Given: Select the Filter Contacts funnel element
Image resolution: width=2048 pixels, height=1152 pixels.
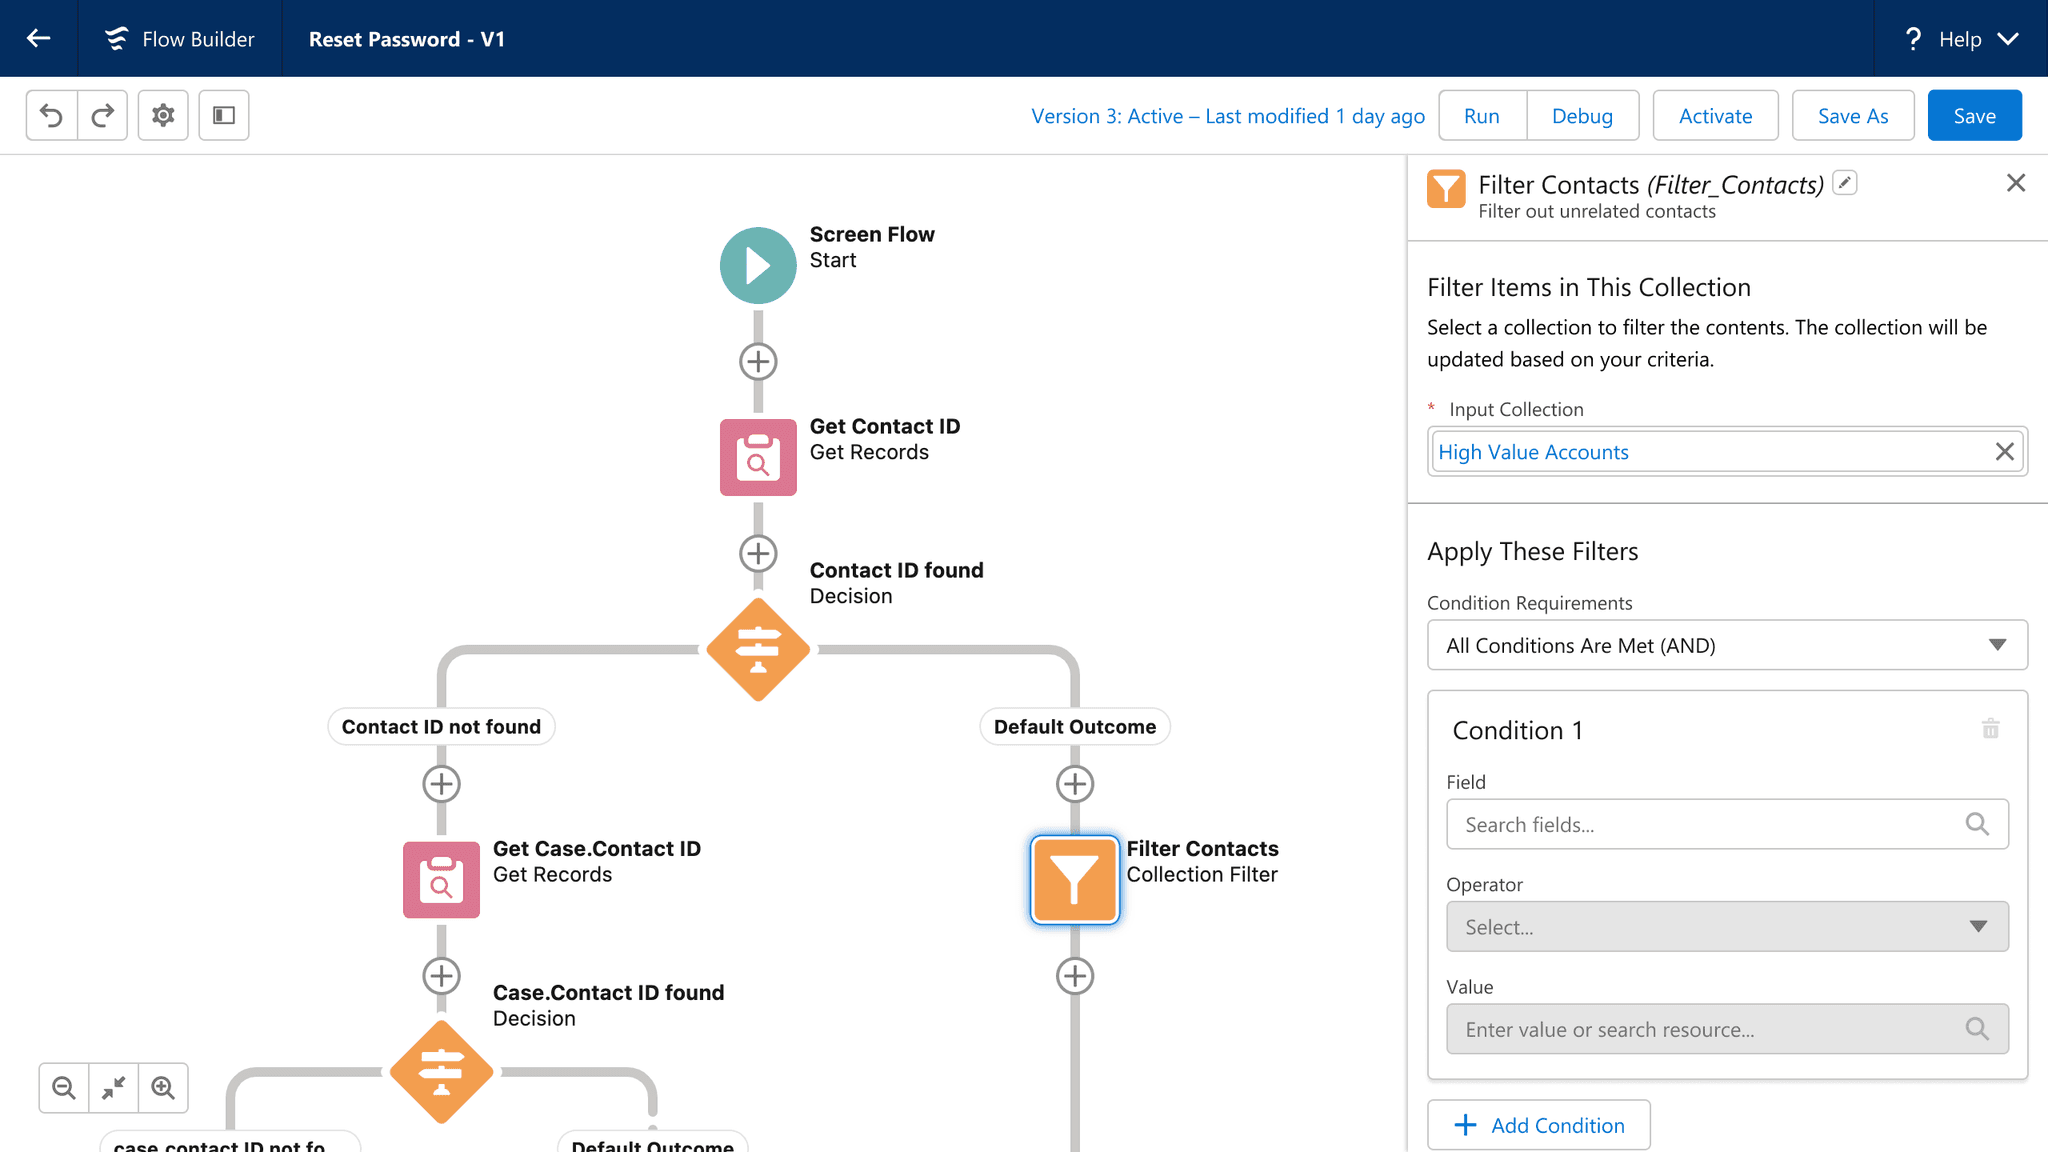Looking at the screenshot, I should click(x=1075, y=880).
